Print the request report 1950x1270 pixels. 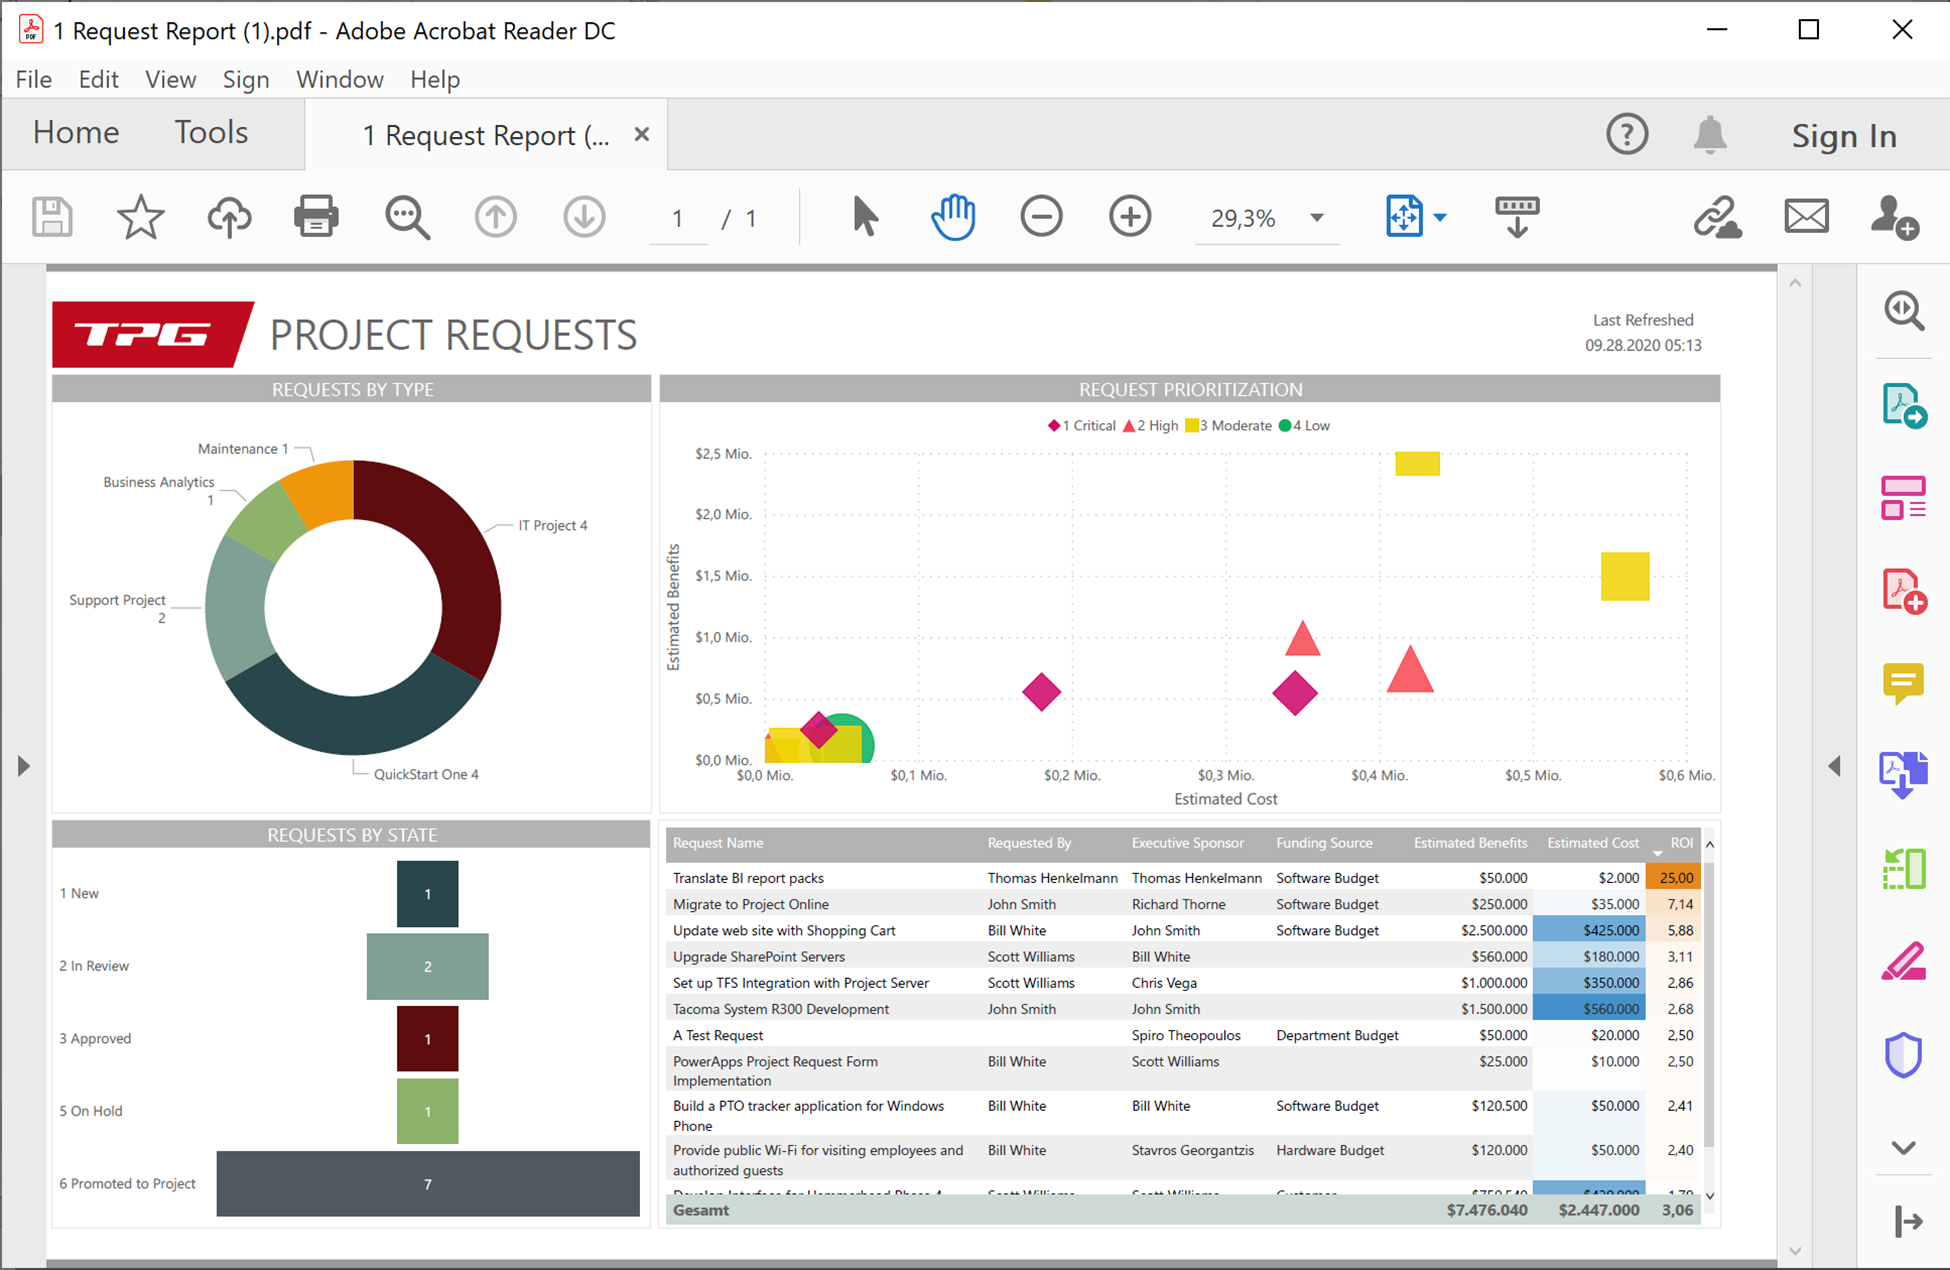coord(316,217)
